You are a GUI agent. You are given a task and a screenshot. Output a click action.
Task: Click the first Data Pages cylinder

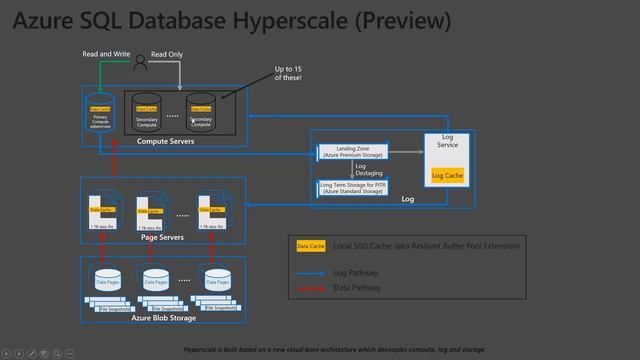coord(108,280)
